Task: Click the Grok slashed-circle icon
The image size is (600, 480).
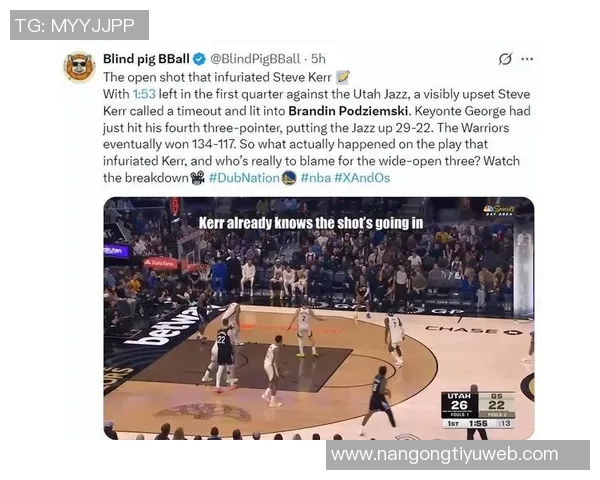Action: (x=505, y=59)
